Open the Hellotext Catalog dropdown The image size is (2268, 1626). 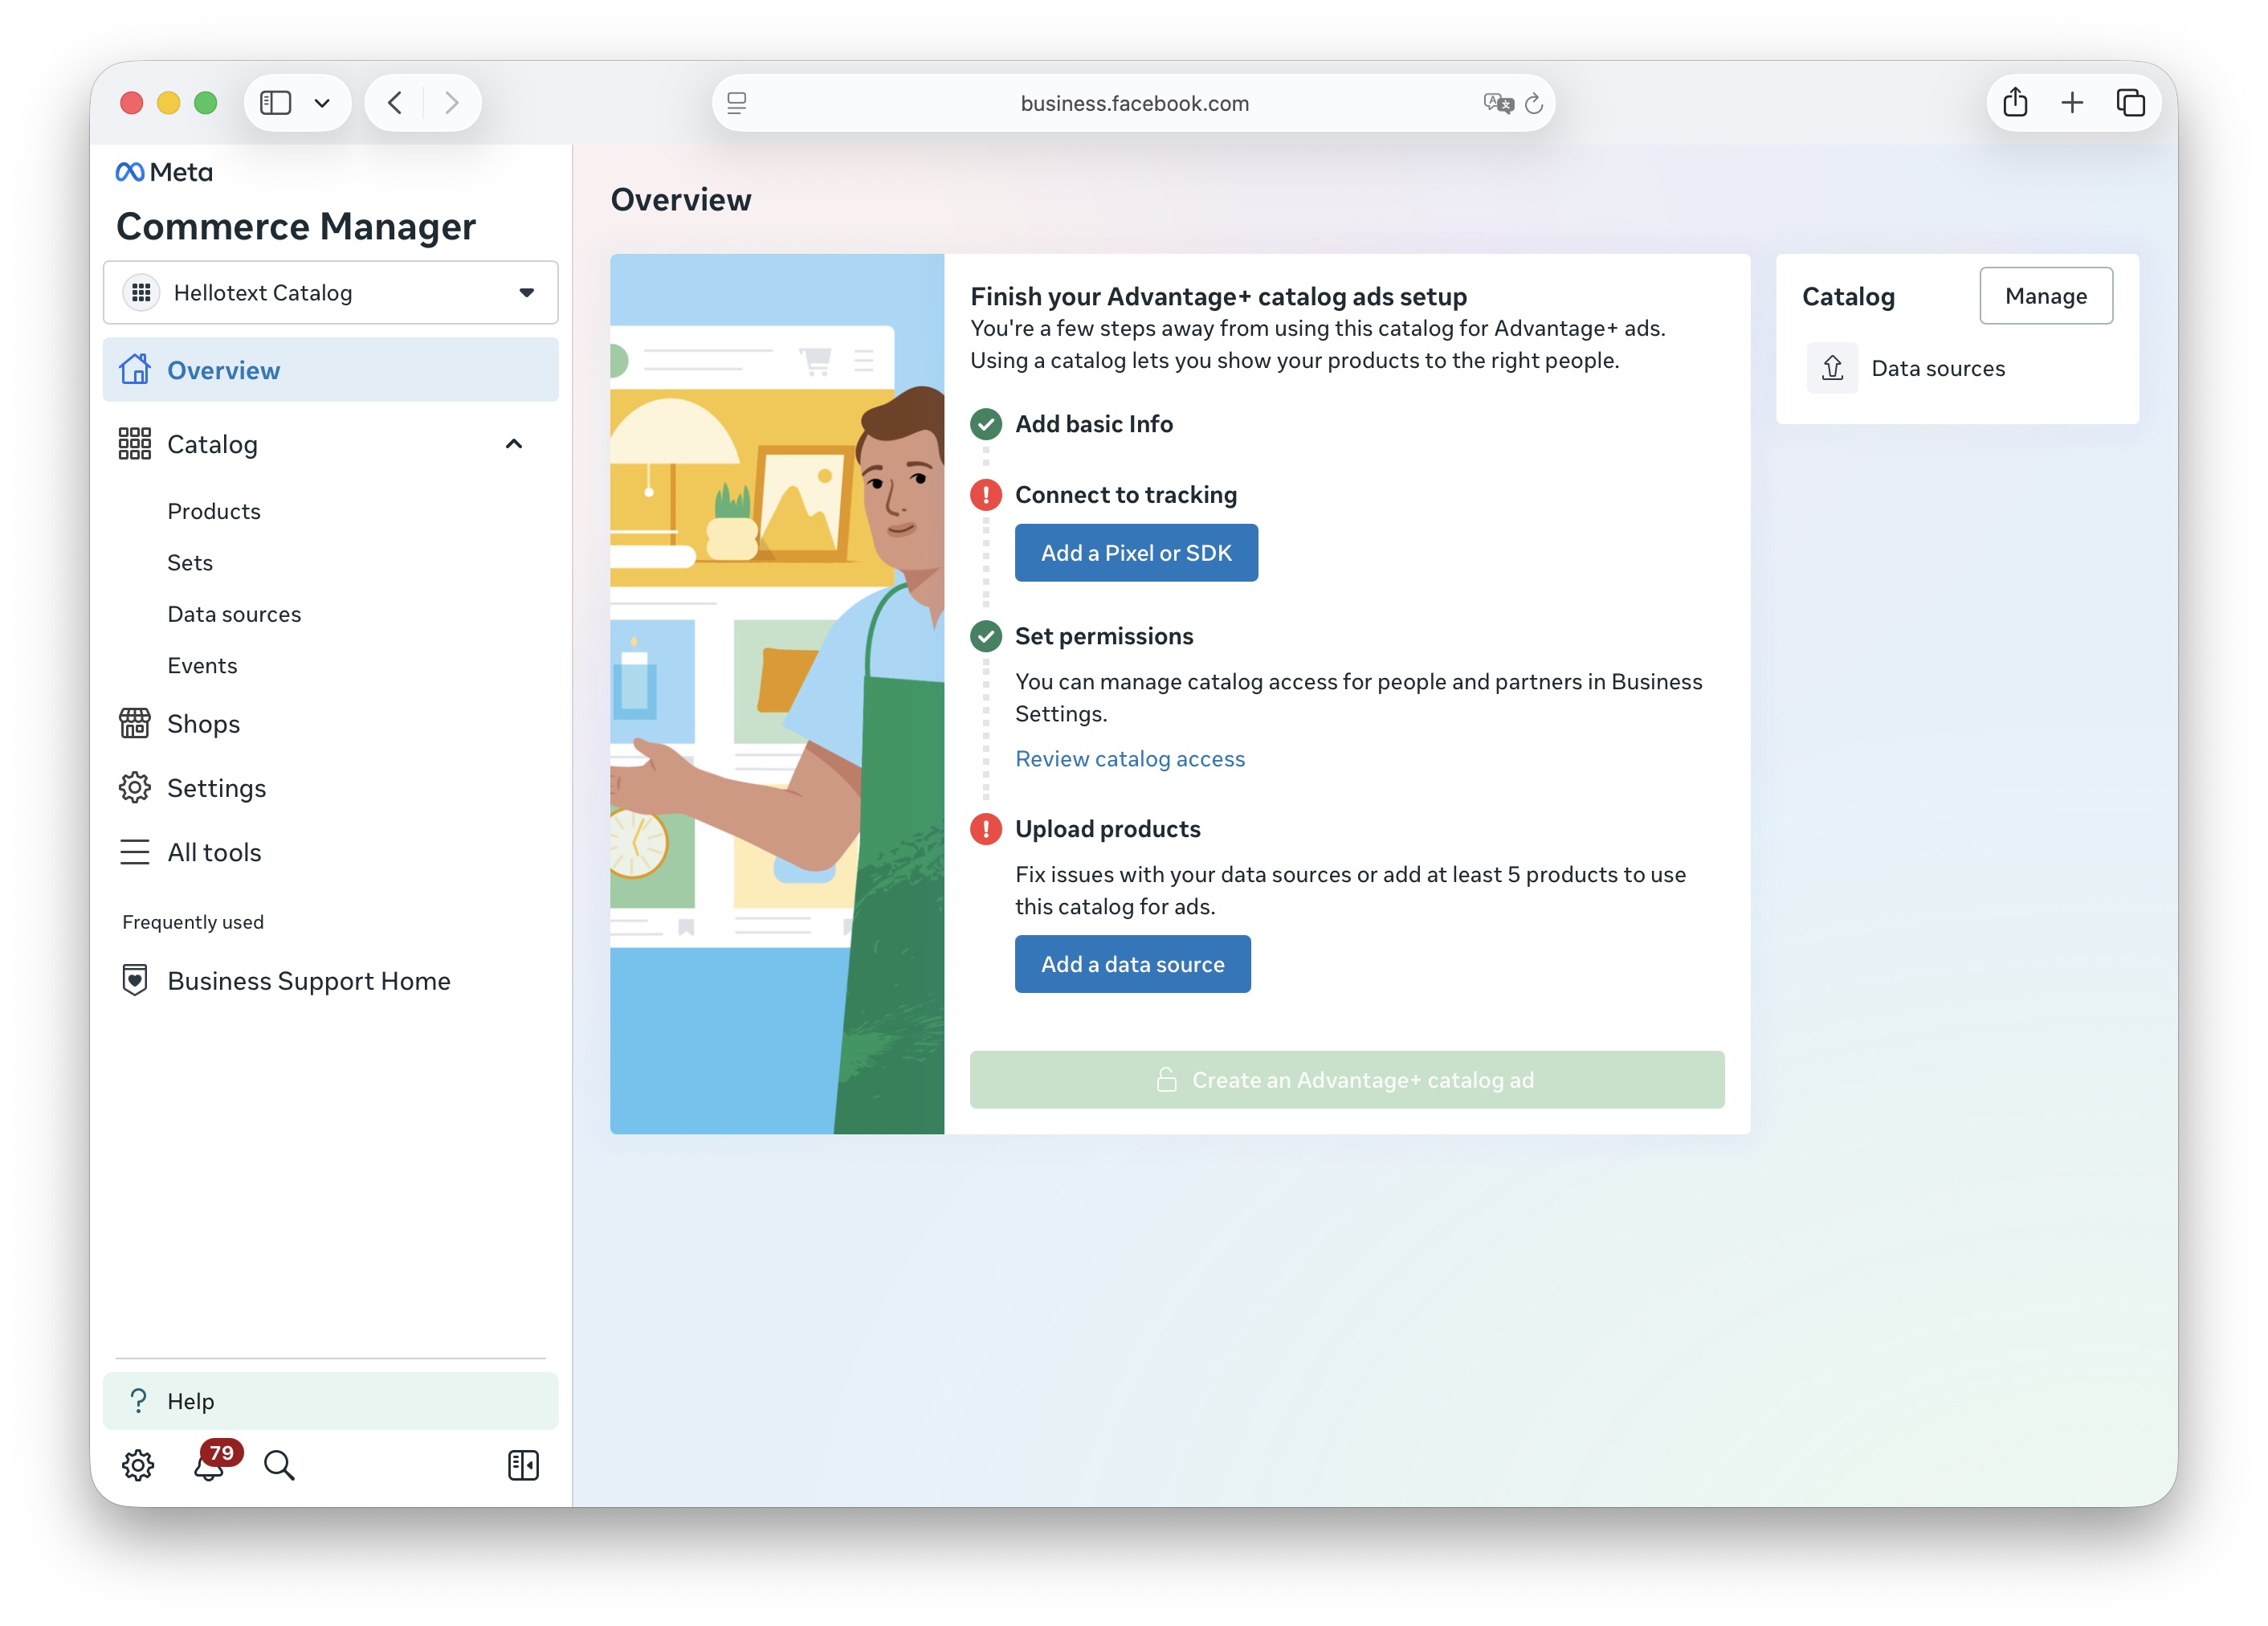tap(330, 292)
